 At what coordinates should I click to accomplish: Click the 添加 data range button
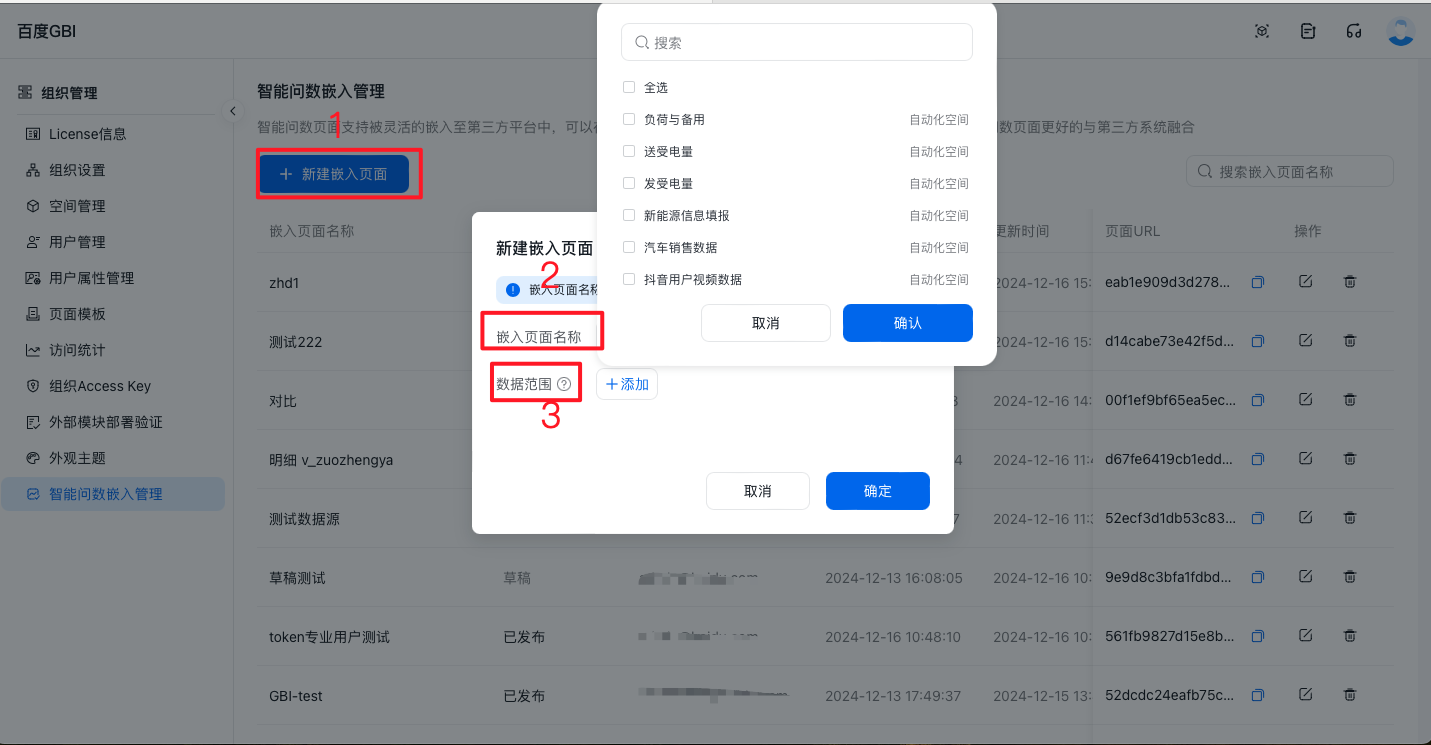pos(627,384)
